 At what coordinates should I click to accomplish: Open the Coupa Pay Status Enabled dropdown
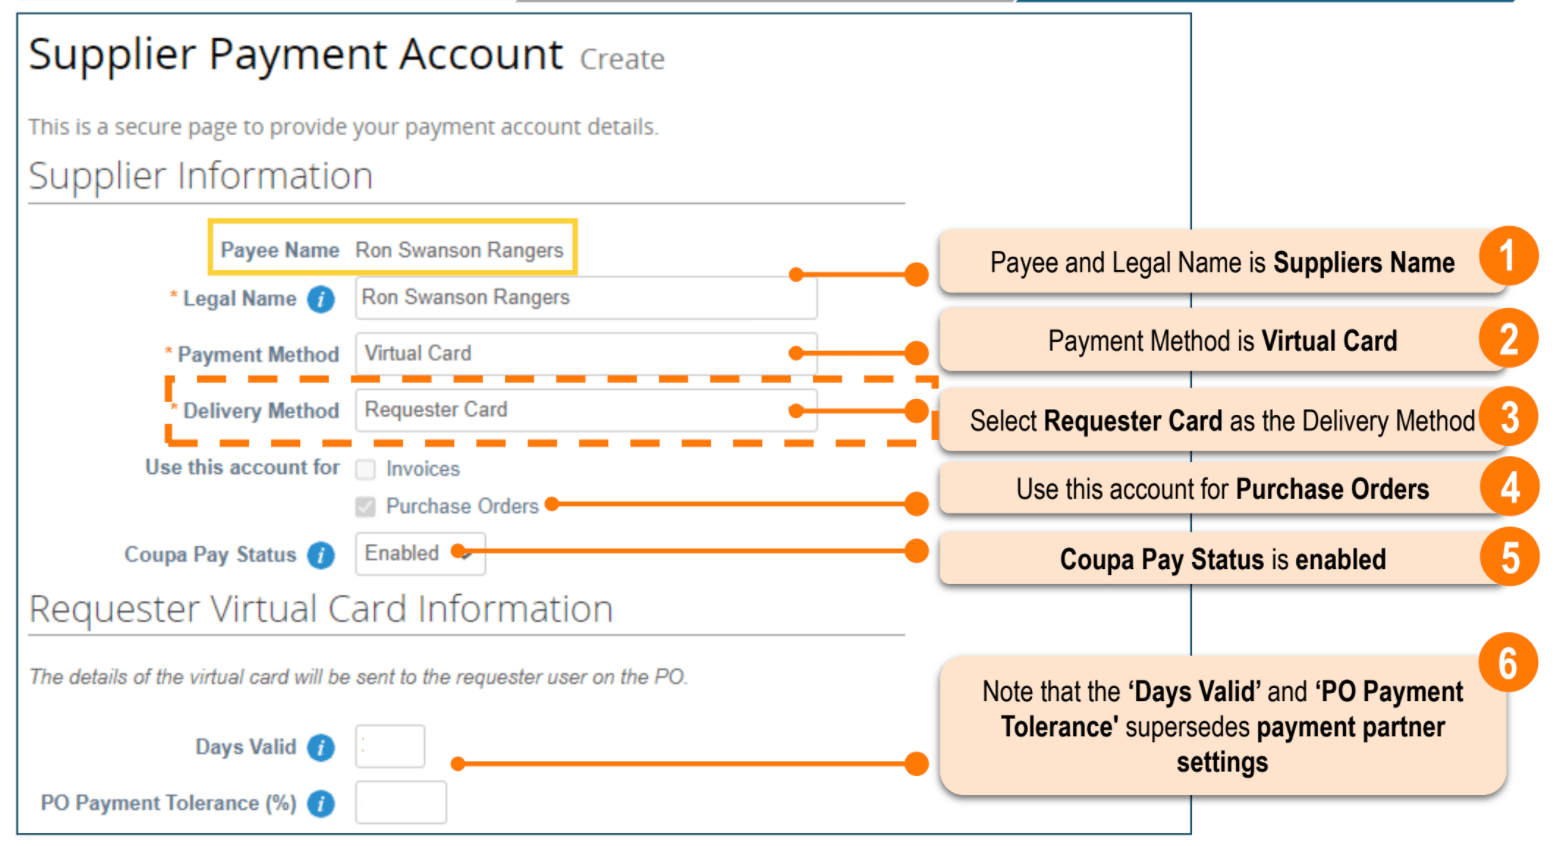pyautogui.click(x=420, y=554)
